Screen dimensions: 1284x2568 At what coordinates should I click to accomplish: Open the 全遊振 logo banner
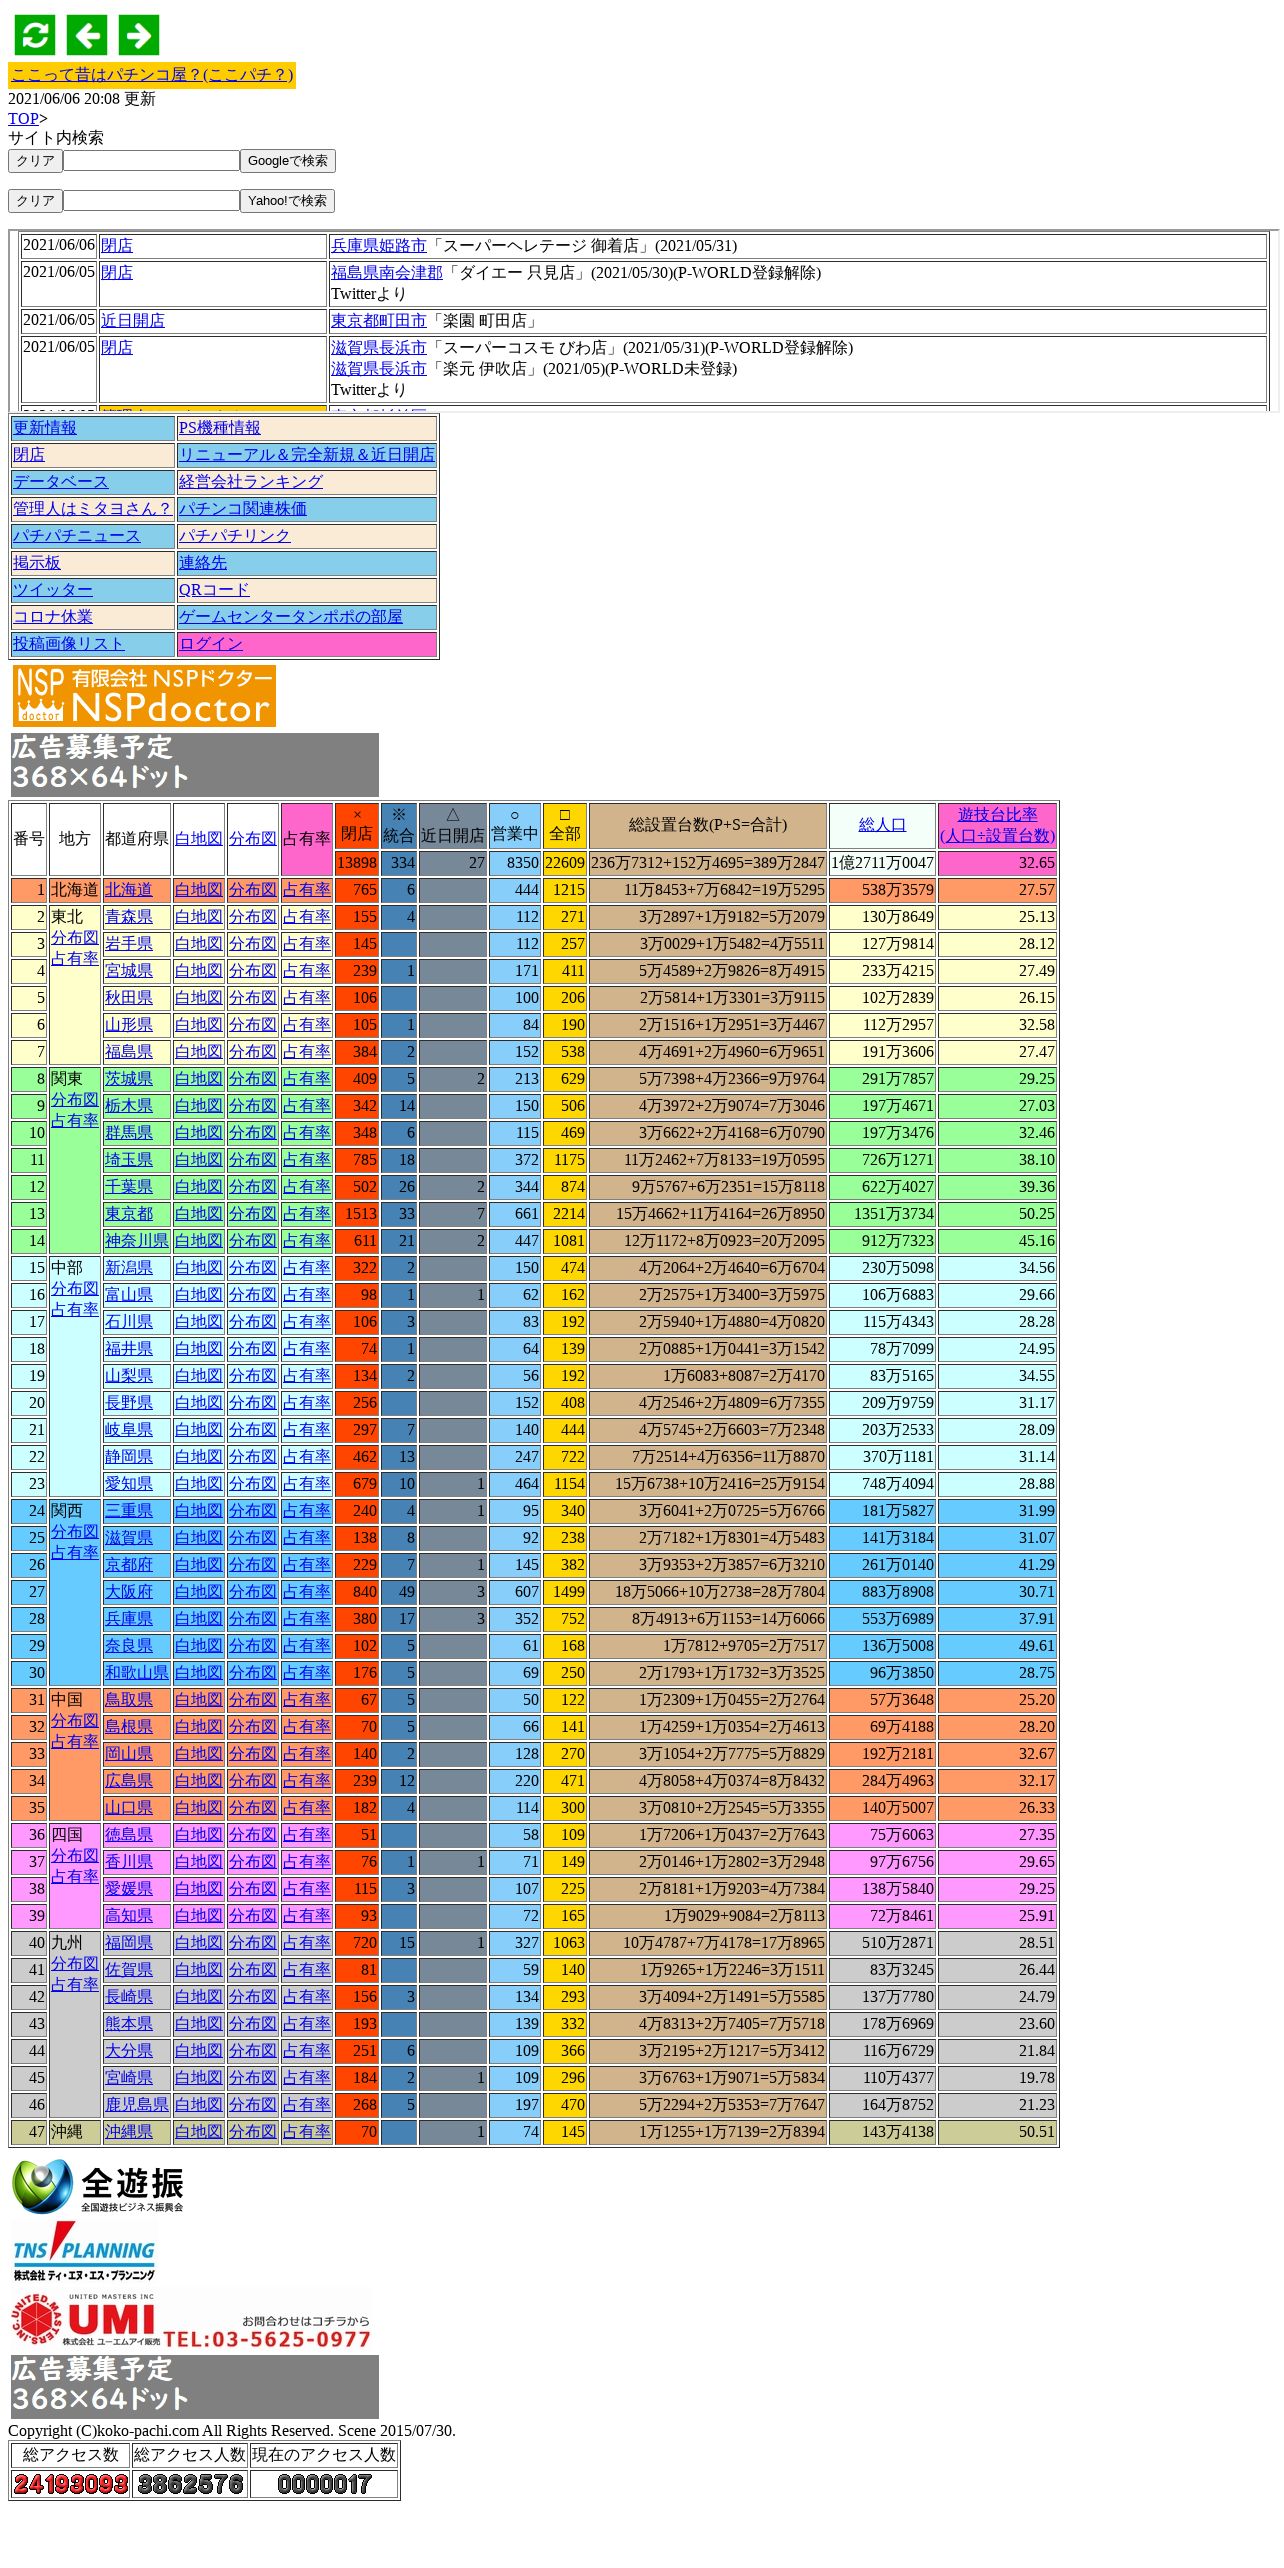tap(98, 2187)
